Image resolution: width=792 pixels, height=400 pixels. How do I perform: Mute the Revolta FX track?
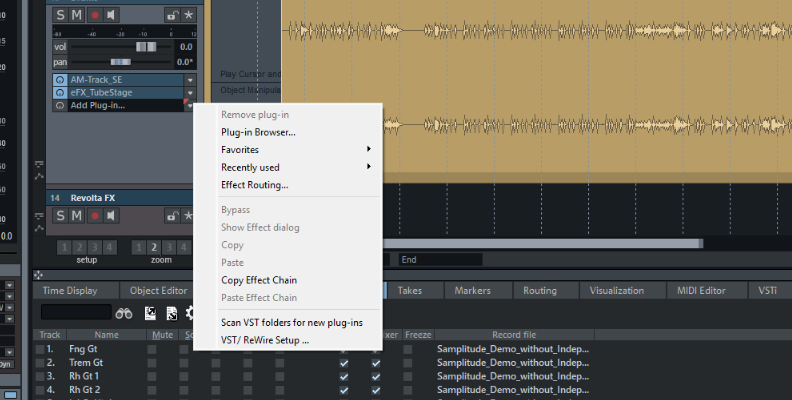[78, 216]
